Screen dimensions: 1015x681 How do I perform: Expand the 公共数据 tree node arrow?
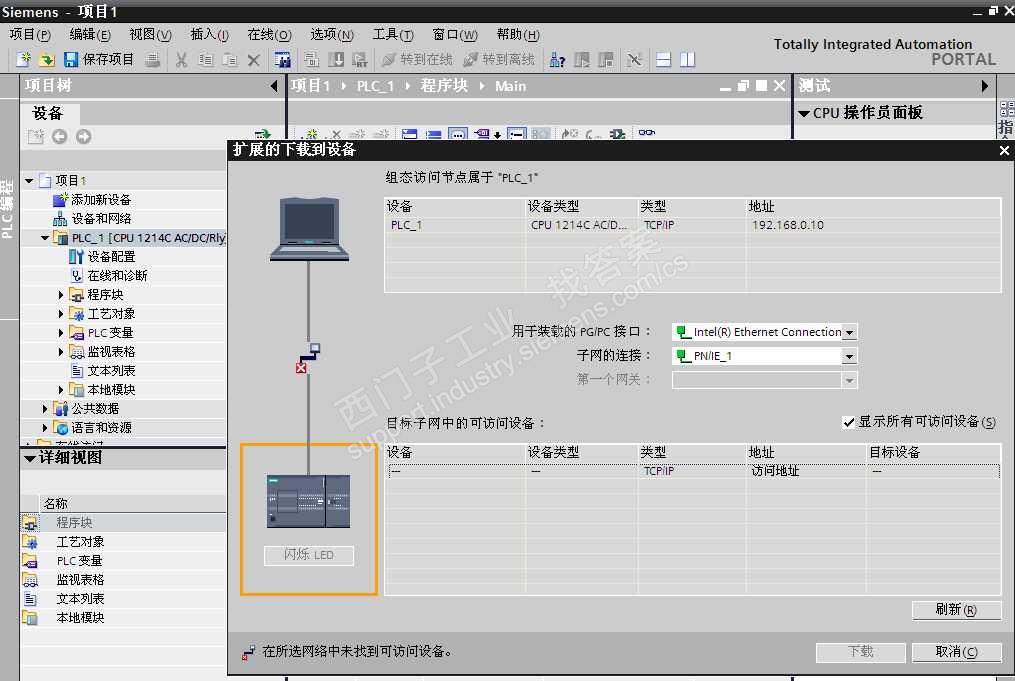[45, 409]
